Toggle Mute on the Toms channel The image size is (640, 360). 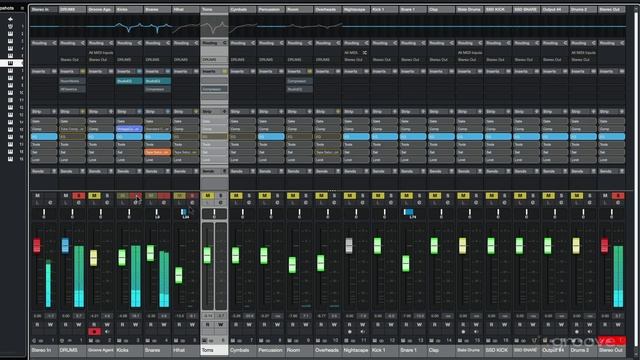pos(207,196)
